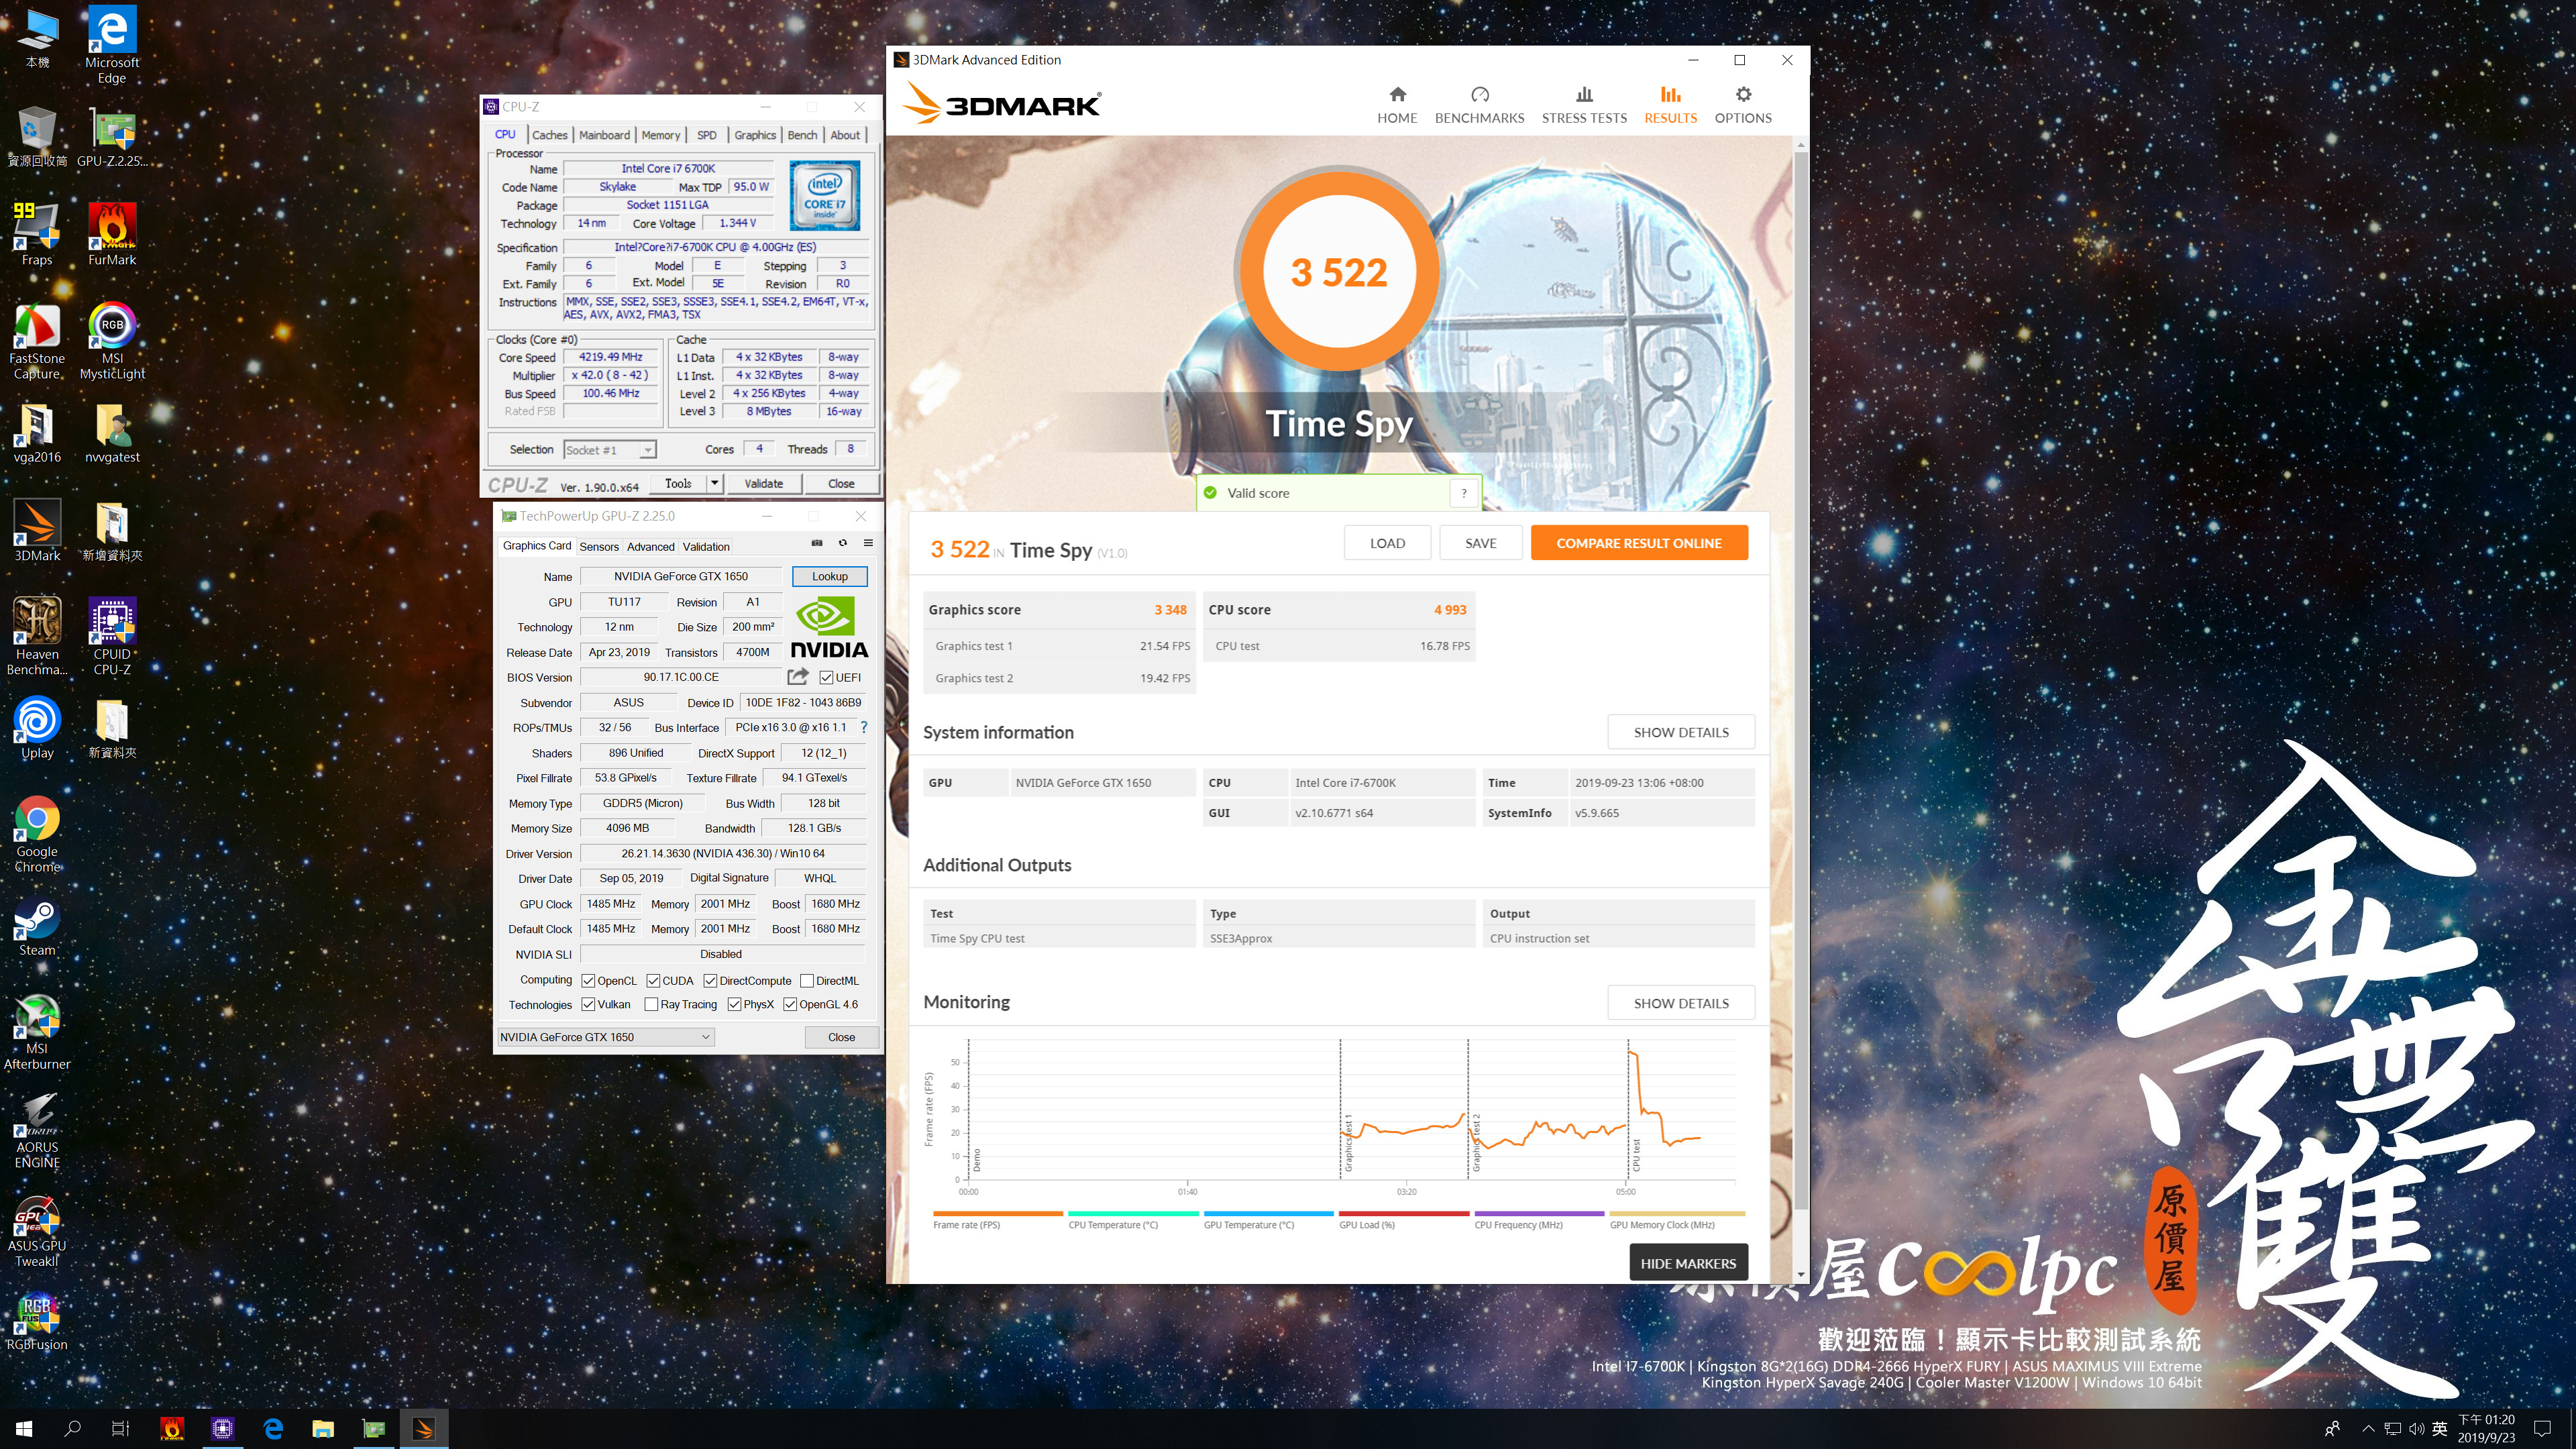Switch to the Caches tab in CPU-Z
This screenshot has width=2576, height=1449.
(549, 135)
